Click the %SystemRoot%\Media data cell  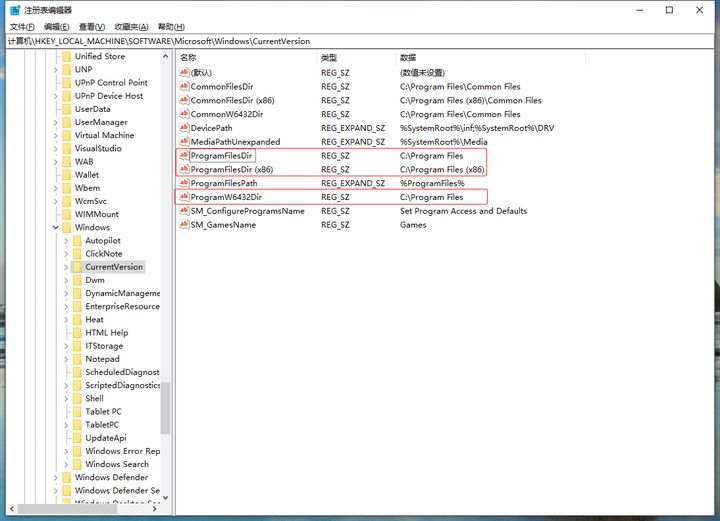point(444,142)
